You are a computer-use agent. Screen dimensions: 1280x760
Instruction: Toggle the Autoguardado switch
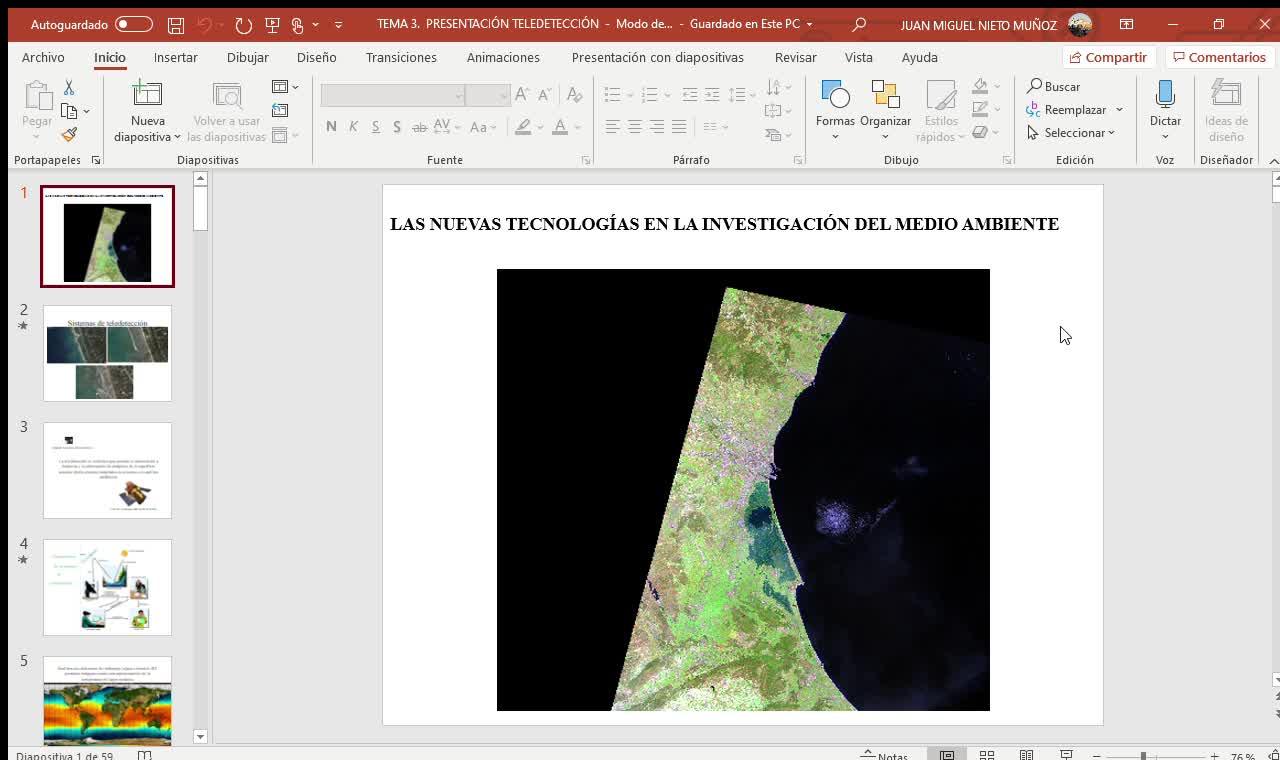(134, 25)
